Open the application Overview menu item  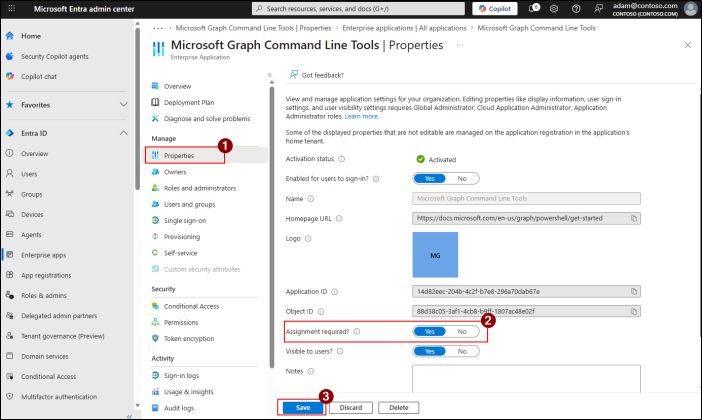177,86
